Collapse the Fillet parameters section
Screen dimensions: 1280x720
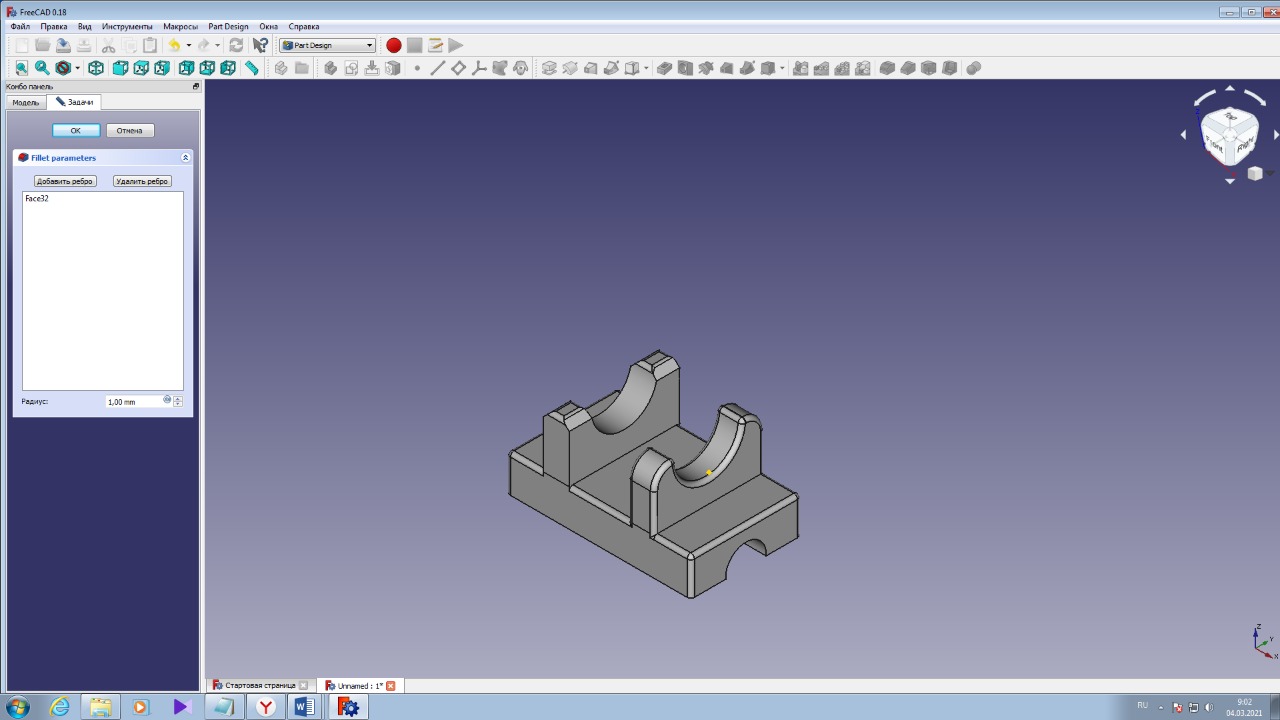[185, 158]
